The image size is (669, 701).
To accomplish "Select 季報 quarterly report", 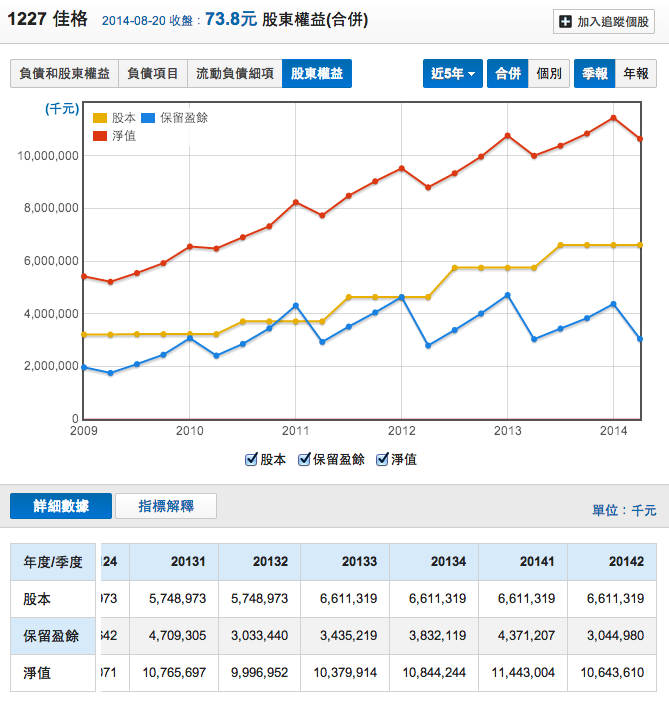I will click(x=594, y=74).
